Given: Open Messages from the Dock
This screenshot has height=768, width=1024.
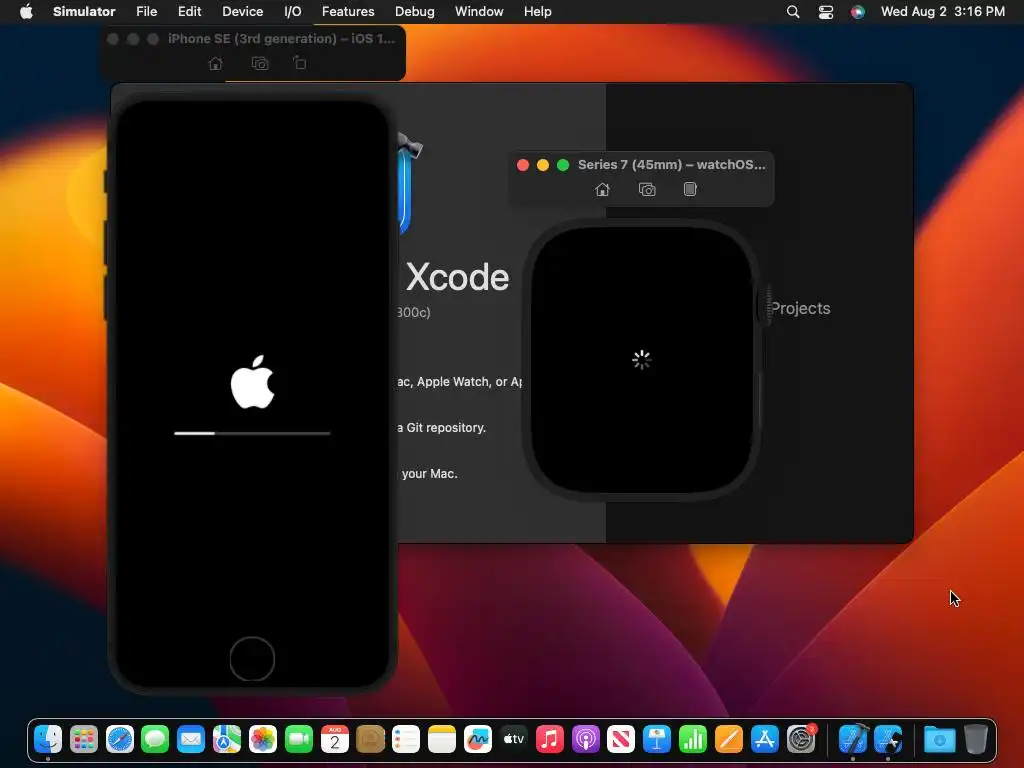Looking at the screenshot, I should [x=155, y=739].
